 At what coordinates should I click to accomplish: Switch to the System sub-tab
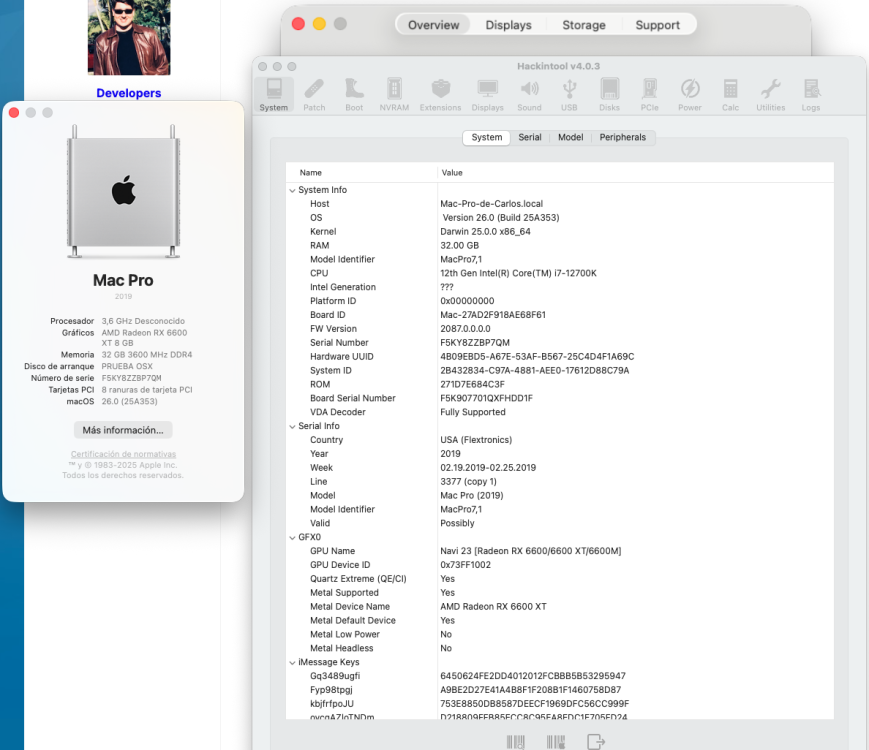pos(487,137)
